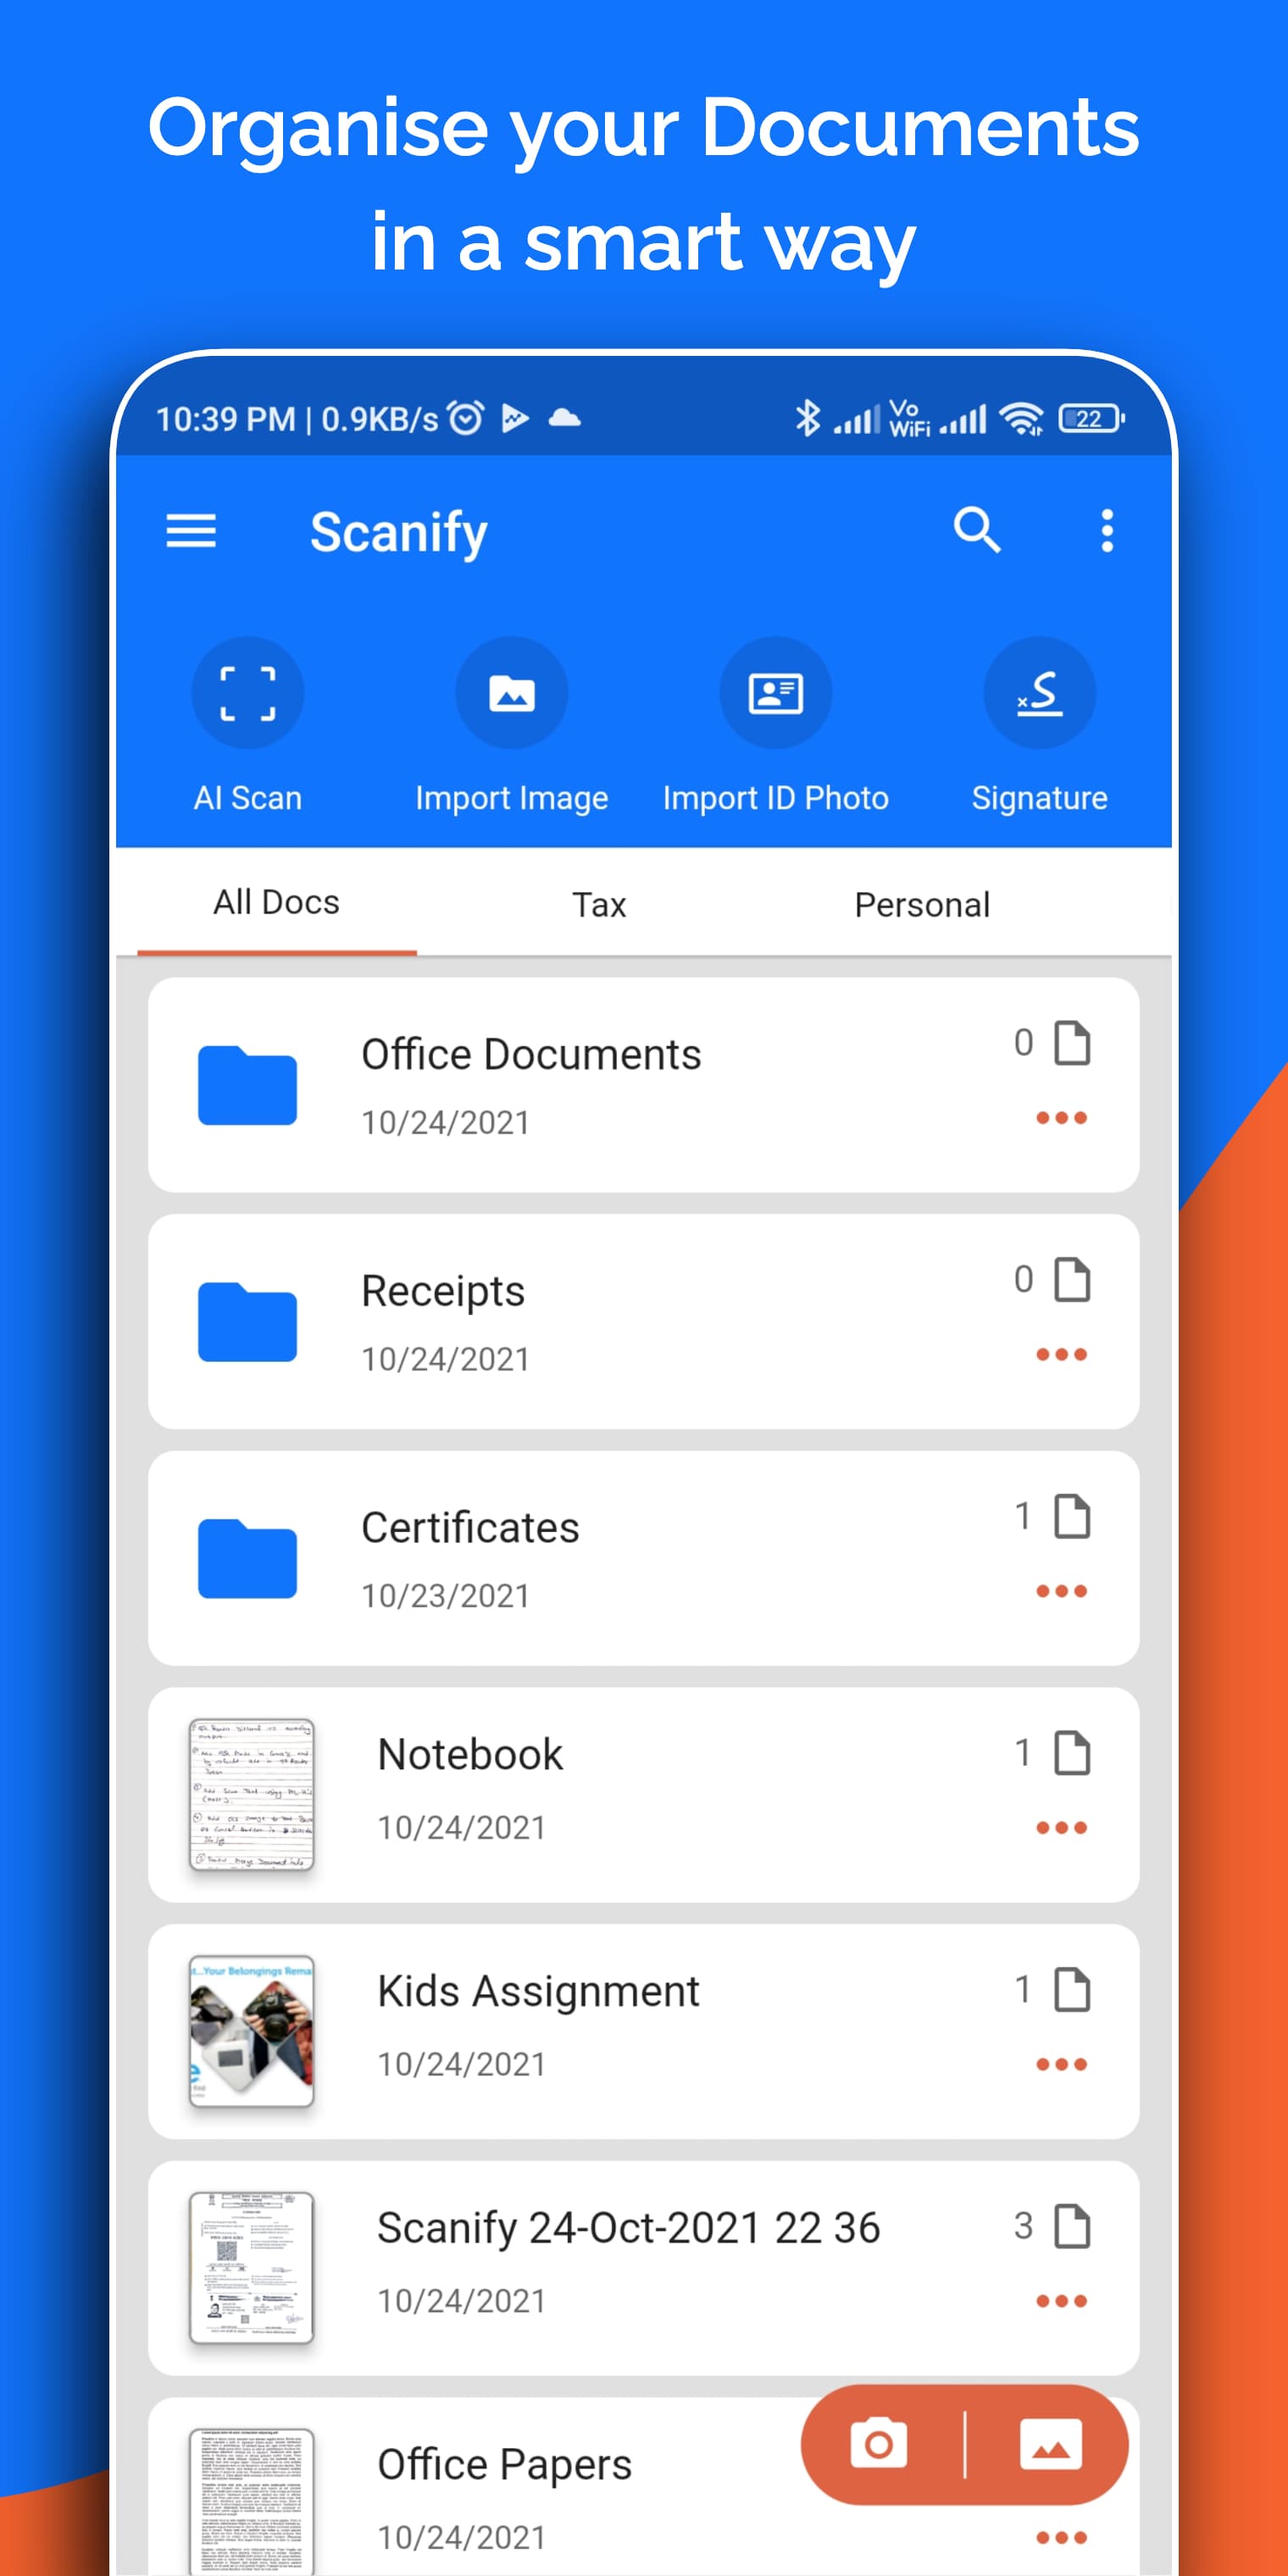This screenshot has width=1288, height=2576.
Task: Tap the Import ID Photo label
Action: [775, 799]
